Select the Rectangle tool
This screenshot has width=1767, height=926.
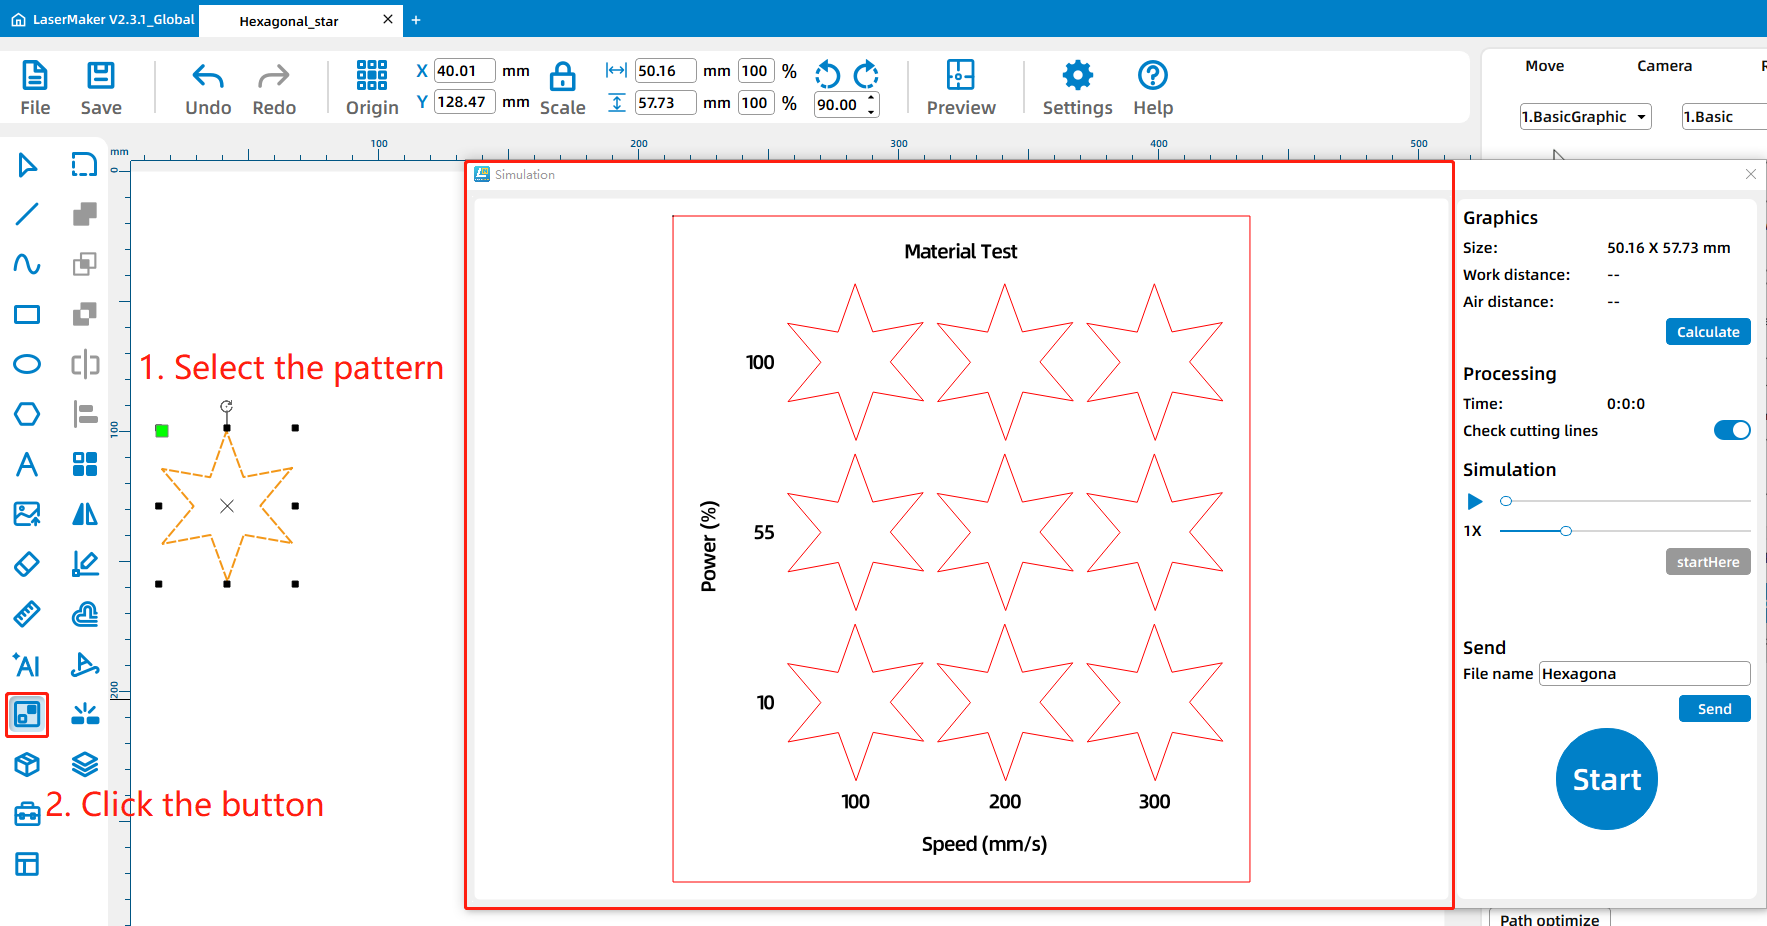click(27, 315)
